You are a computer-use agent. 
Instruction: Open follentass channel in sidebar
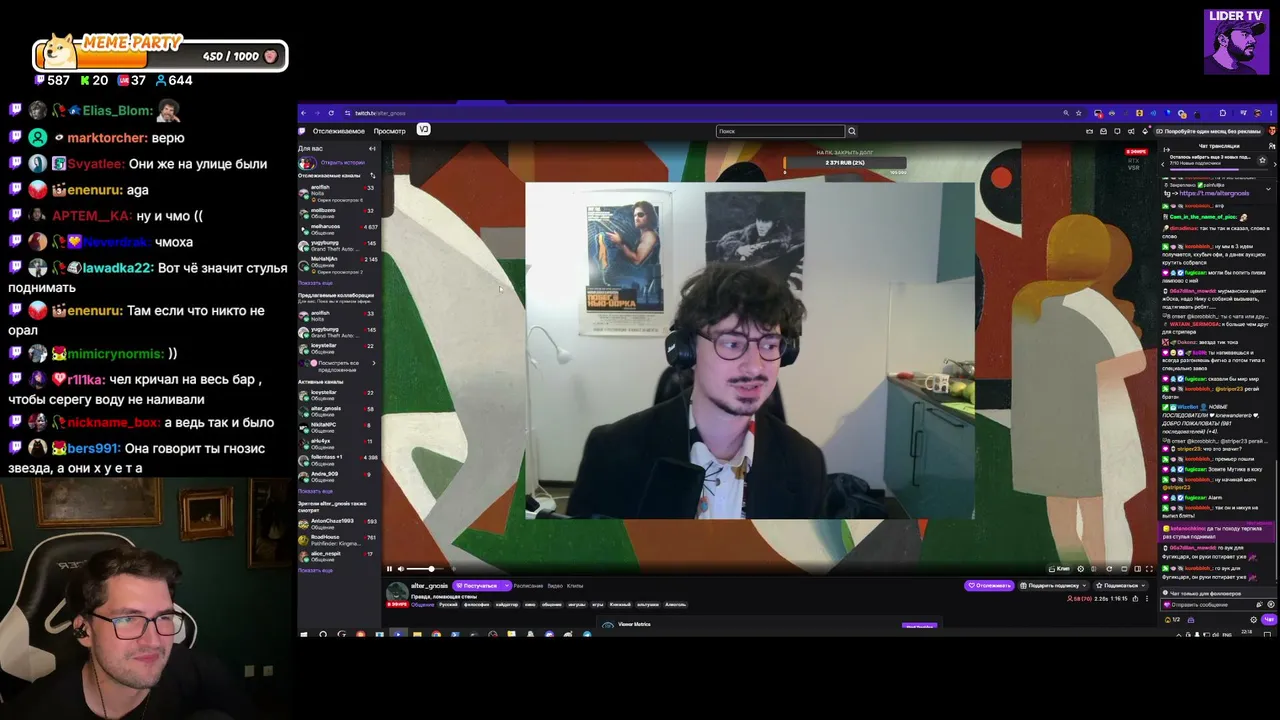click(x=337, y=460)
